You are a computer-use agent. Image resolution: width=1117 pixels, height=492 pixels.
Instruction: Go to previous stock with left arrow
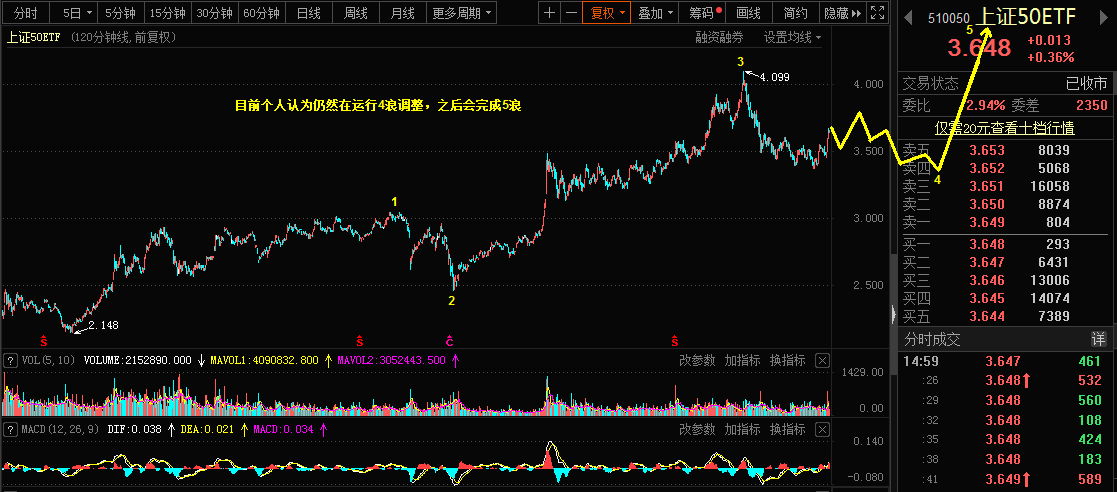(x=908, y=19)
